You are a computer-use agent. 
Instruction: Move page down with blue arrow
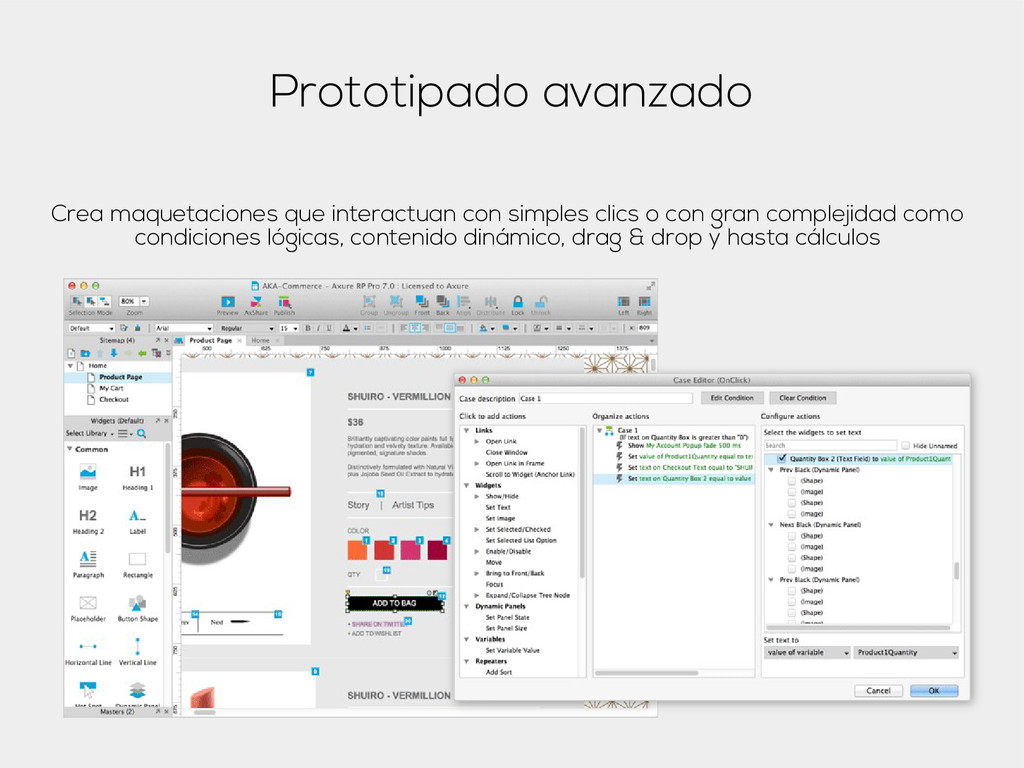tap(114, 353)
